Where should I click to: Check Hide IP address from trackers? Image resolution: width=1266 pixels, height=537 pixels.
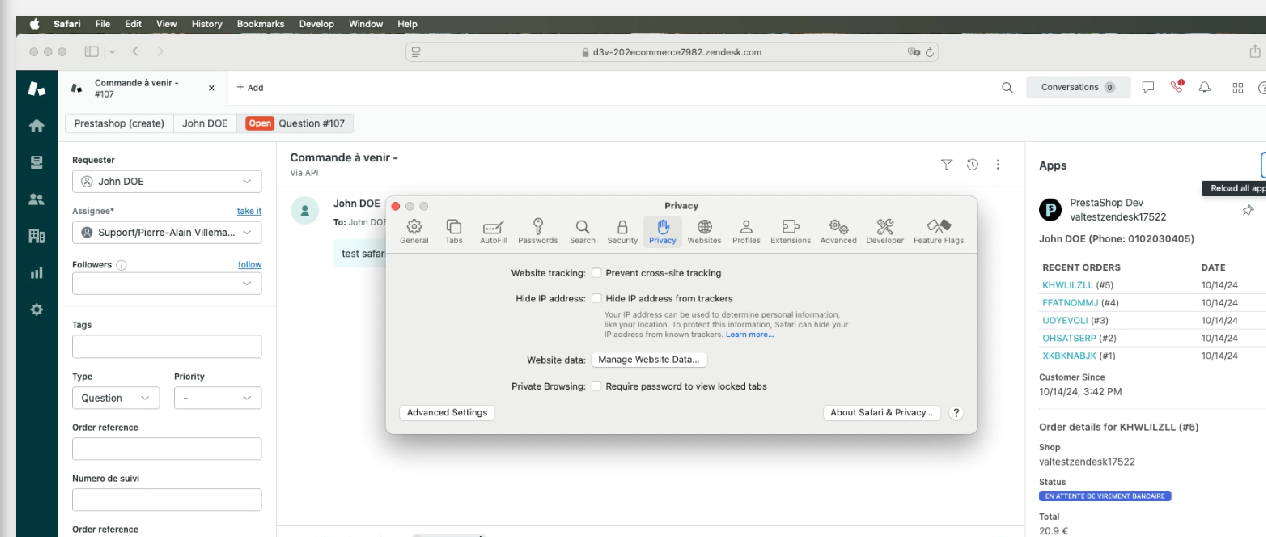click(596, 298)
